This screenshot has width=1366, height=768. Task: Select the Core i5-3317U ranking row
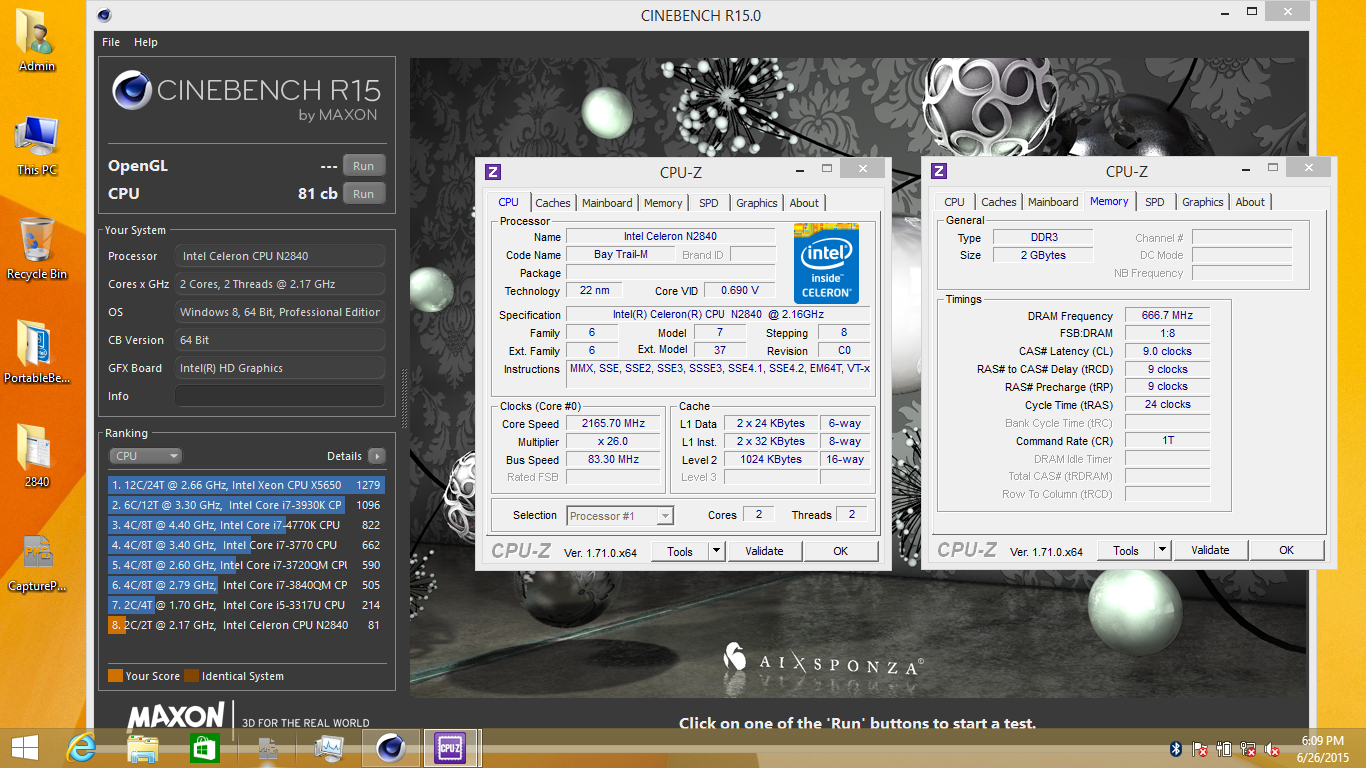[x=246, y=605]
